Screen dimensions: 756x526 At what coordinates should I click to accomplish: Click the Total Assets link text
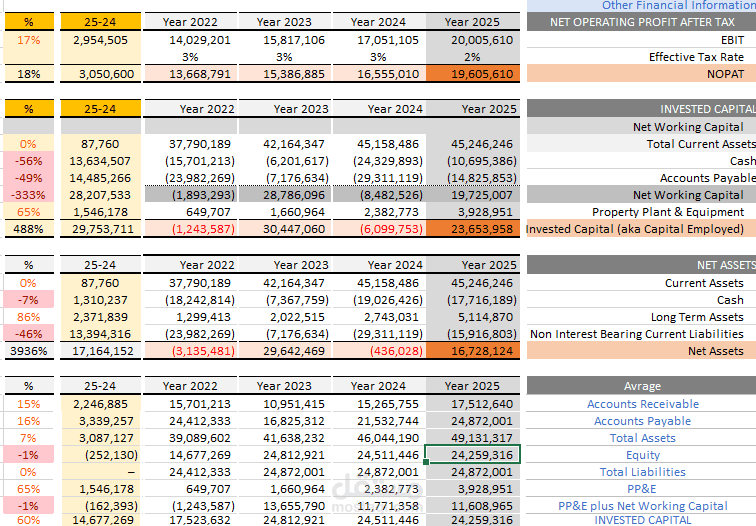pos(642,438)
